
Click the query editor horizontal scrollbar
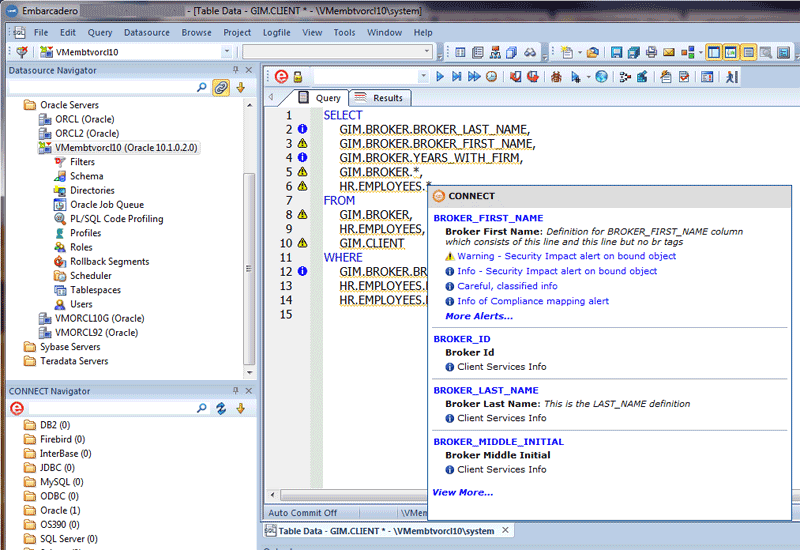click(x=353, y=495)
